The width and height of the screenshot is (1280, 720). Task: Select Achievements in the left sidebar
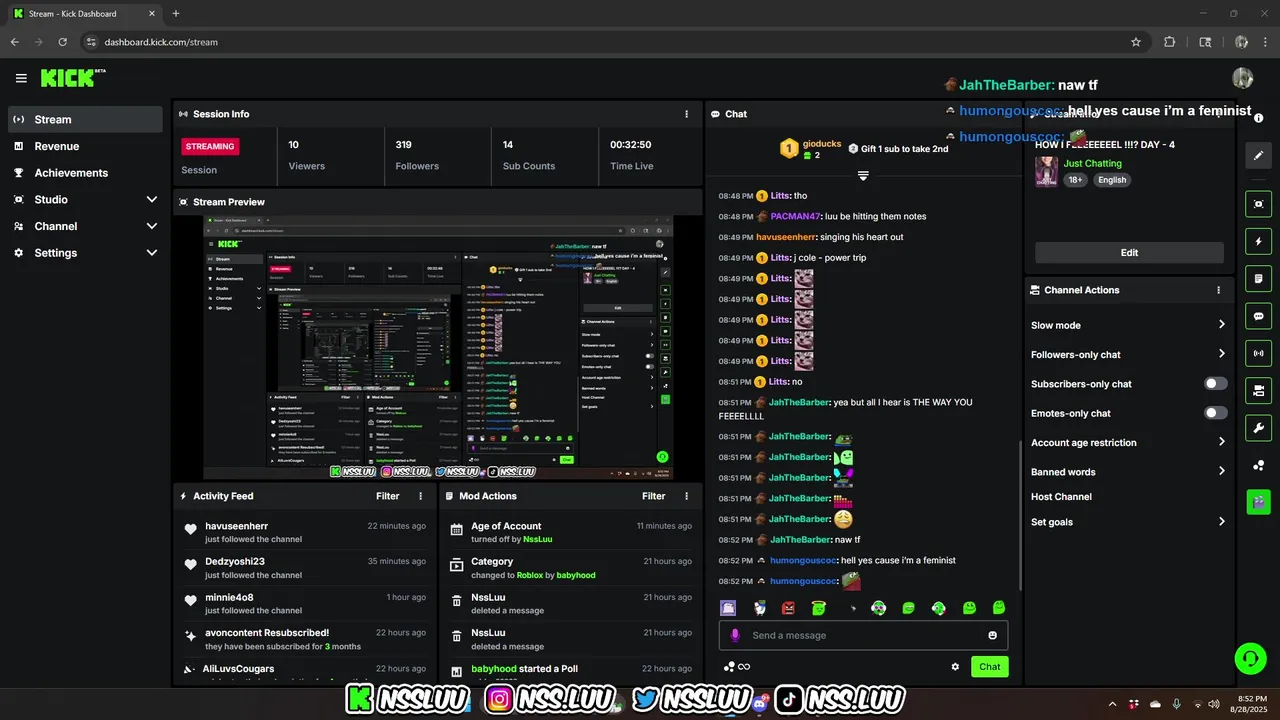click(84, 173)
